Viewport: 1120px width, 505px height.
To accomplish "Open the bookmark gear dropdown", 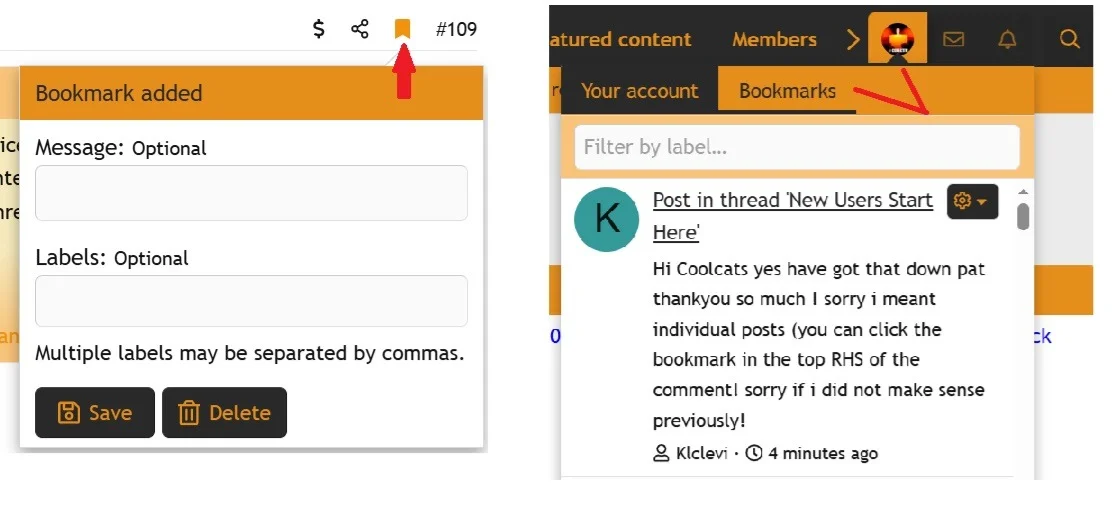I will (972, 201).
